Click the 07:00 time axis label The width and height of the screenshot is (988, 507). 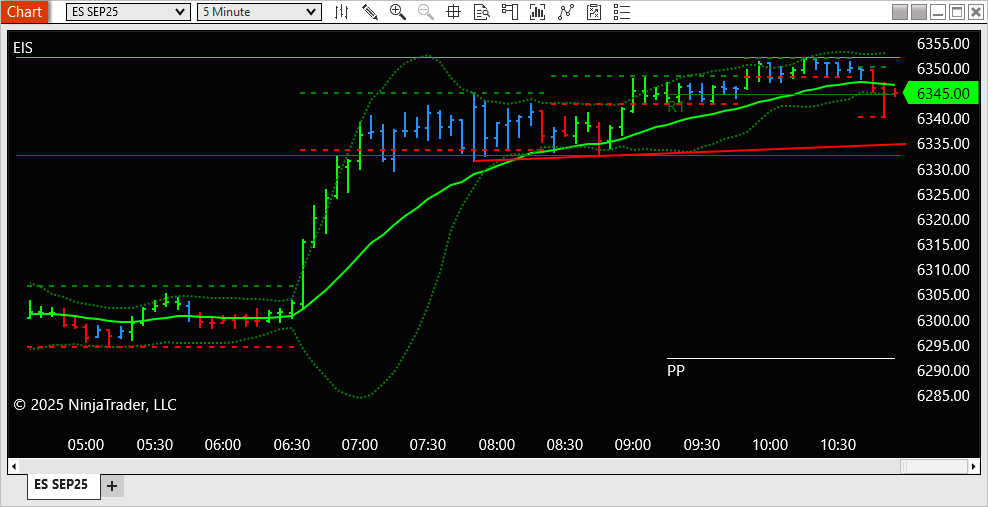pos(360,445)
